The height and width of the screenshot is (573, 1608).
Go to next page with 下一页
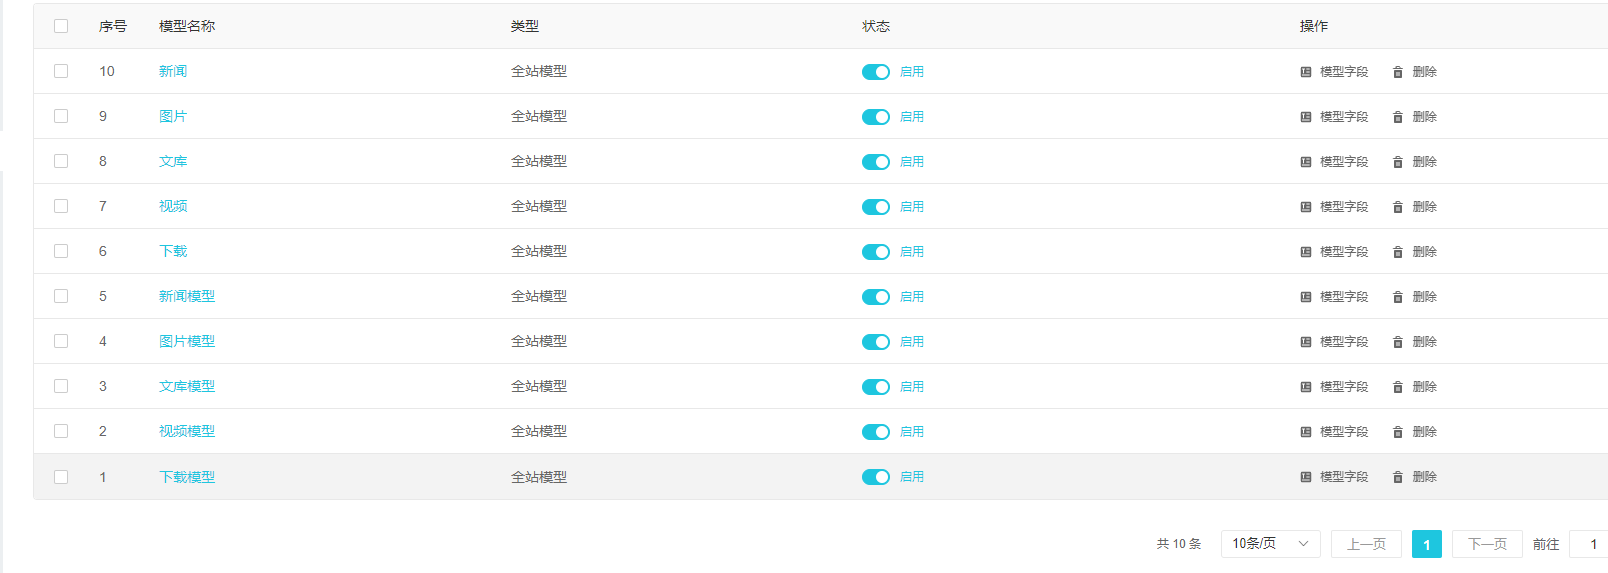point(1487,544)
